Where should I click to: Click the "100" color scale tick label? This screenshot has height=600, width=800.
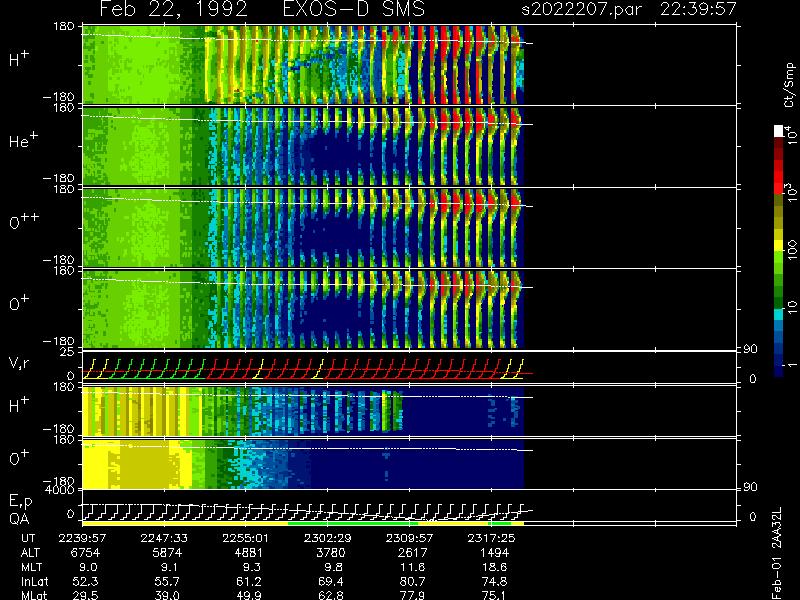(791, 252)
